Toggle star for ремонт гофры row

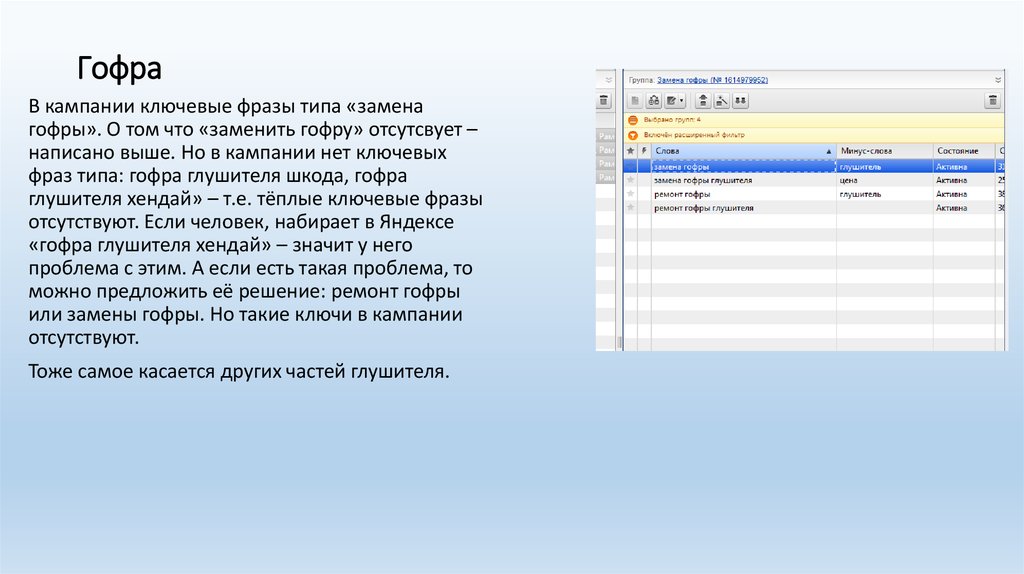point(631,194)
